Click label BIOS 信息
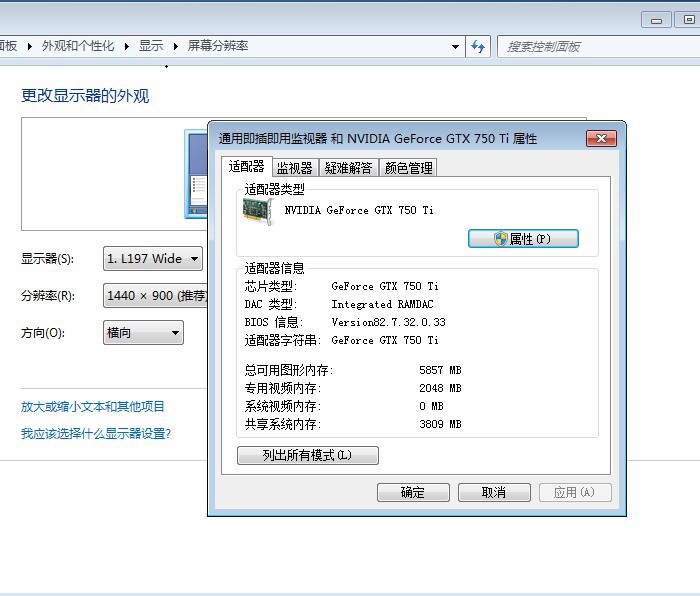 click(x=274, y=322)
